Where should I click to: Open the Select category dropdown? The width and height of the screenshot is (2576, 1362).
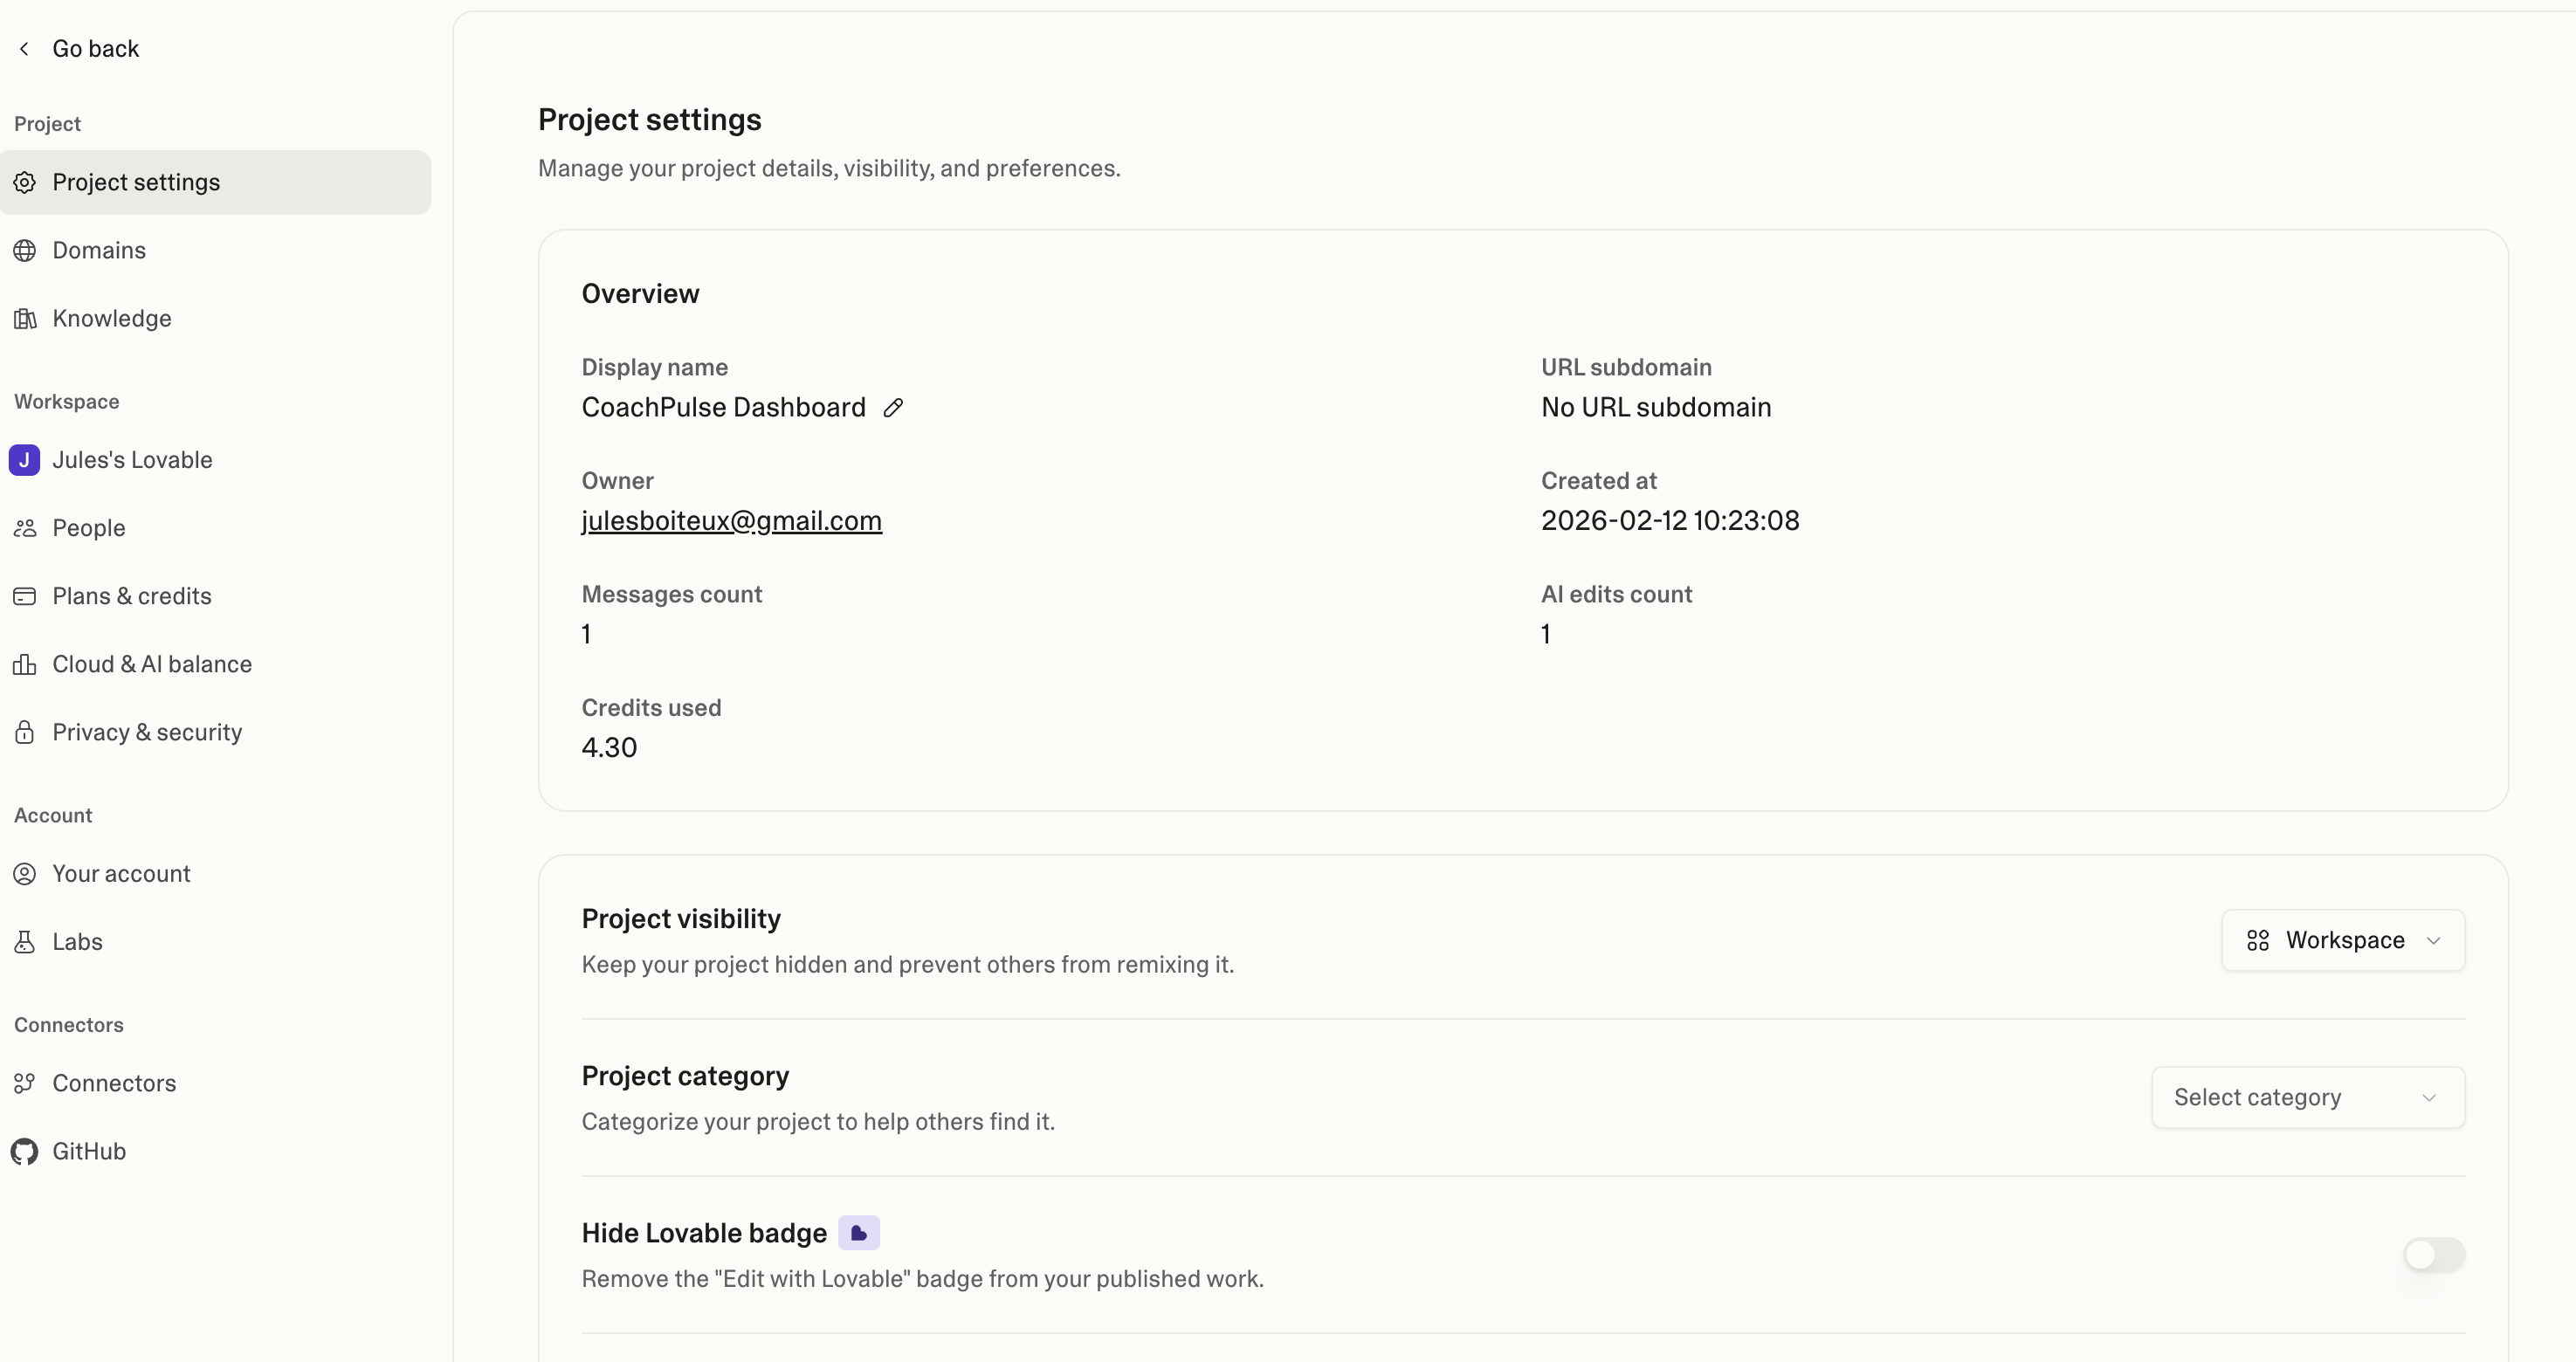pyautogui.click(x=2308, y=1097)
